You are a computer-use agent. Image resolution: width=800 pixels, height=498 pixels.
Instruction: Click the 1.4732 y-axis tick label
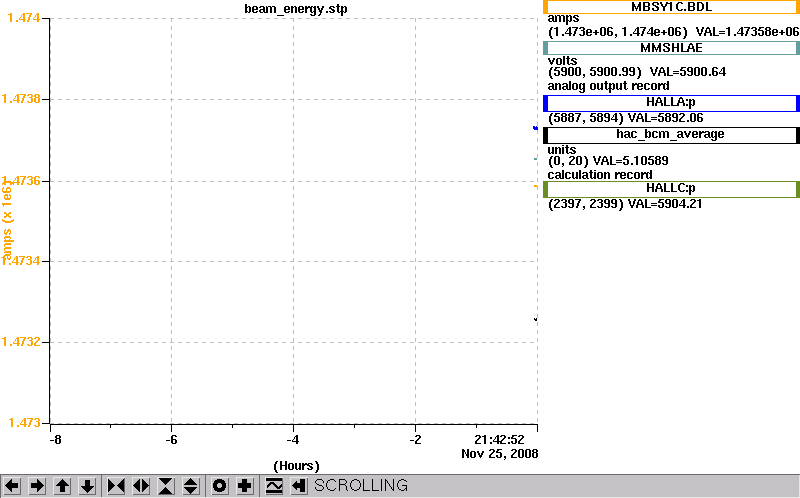[21, 341]
